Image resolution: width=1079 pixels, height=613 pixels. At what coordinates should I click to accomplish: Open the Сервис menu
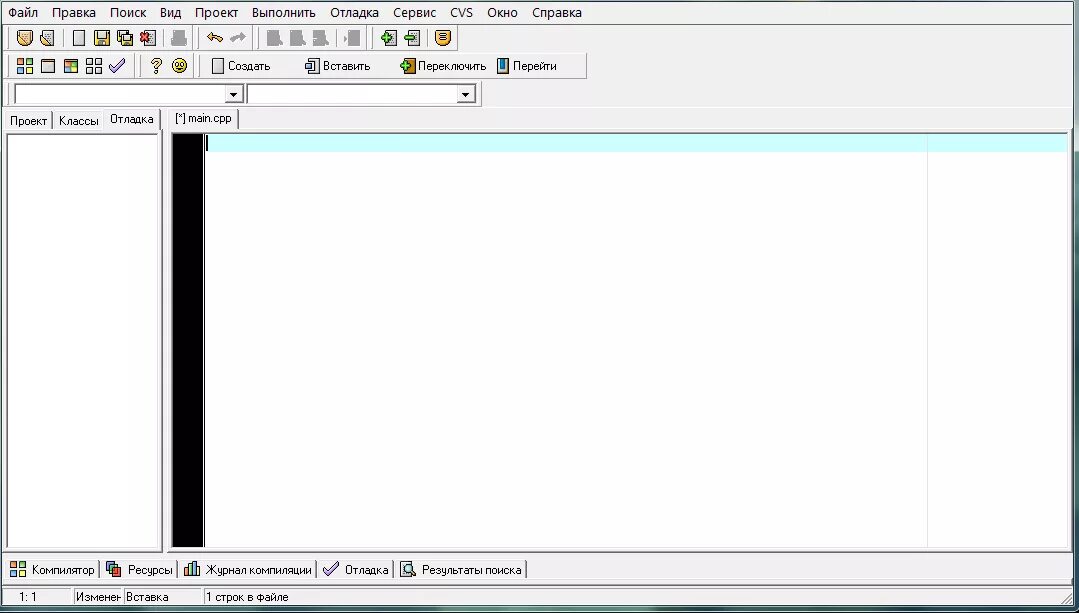tap(414, 12)
